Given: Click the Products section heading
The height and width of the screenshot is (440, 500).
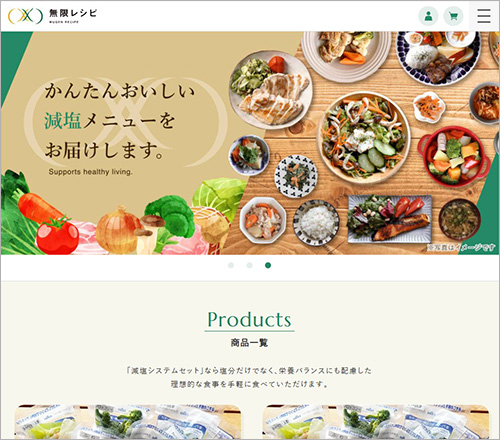Looking at the screenshot, I should [249, 320].
